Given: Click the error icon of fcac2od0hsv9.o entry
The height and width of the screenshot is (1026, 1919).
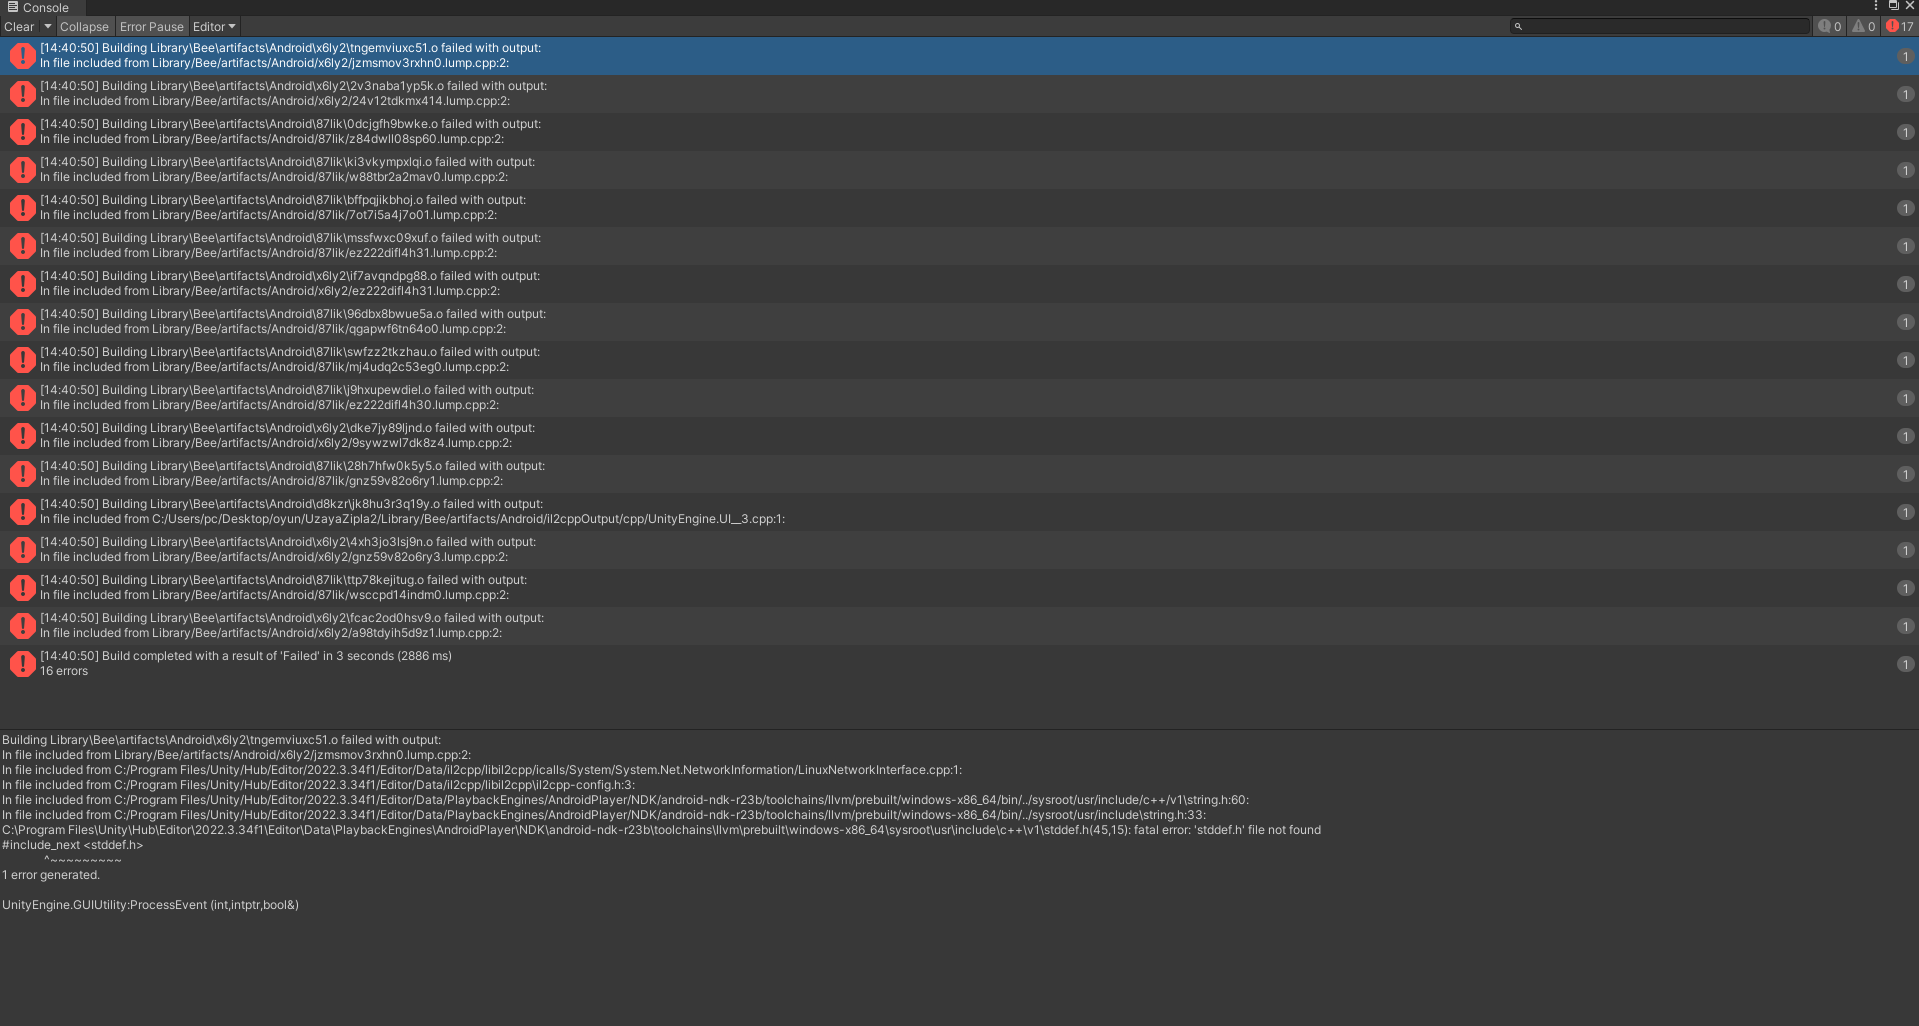Looking at the screenshot, I should 22,626.
